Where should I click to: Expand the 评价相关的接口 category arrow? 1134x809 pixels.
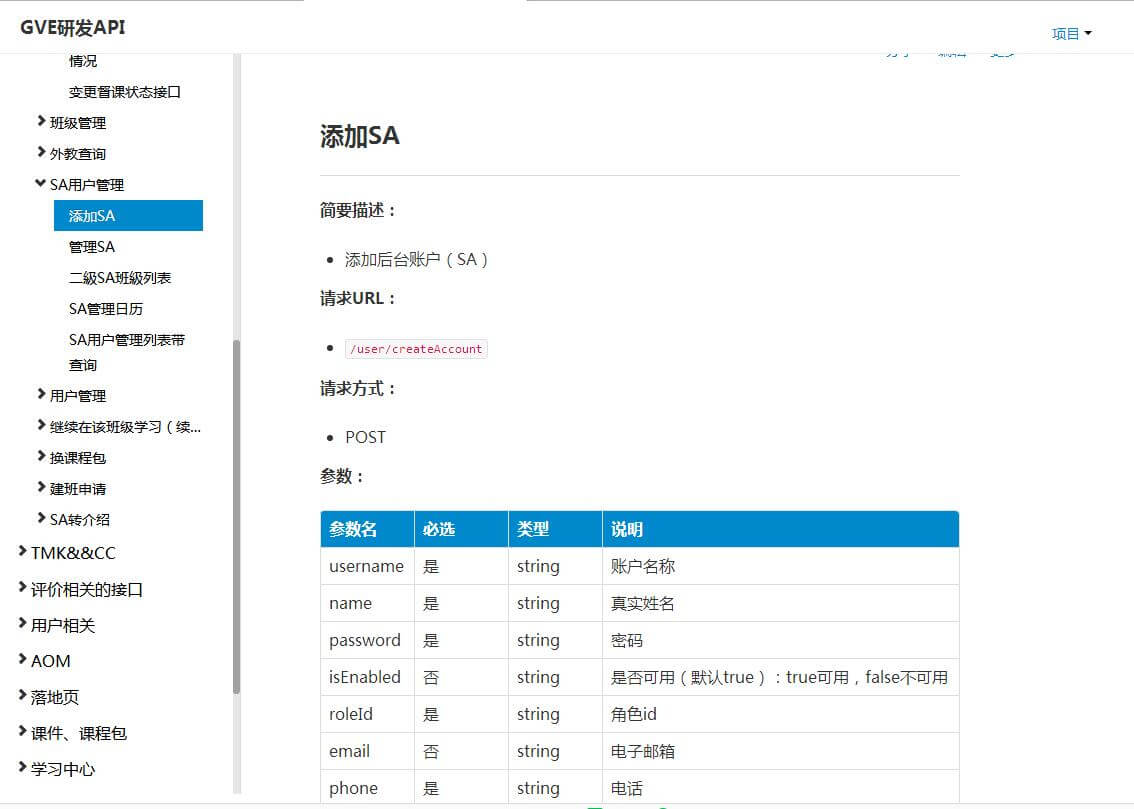tap(23, 588)
